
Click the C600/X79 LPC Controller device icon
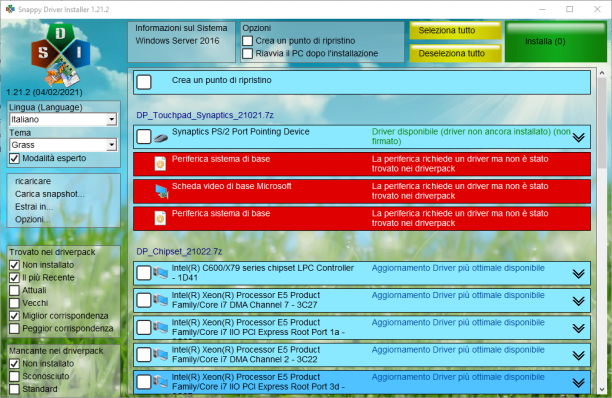[x=160, y=272]
